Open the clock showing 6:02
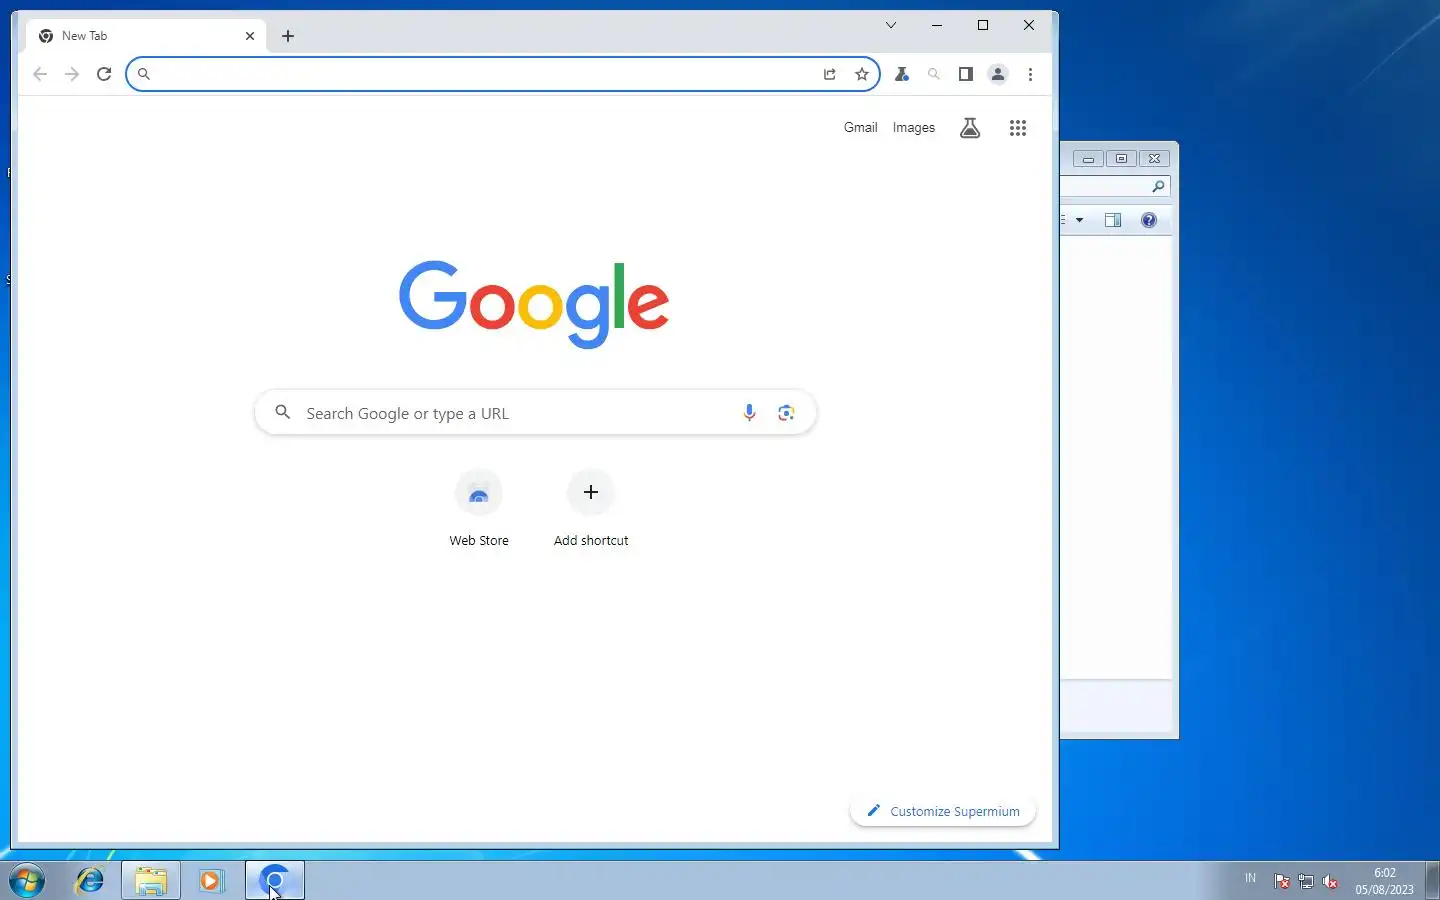 pyautogui.click(x=1385, y=881)
